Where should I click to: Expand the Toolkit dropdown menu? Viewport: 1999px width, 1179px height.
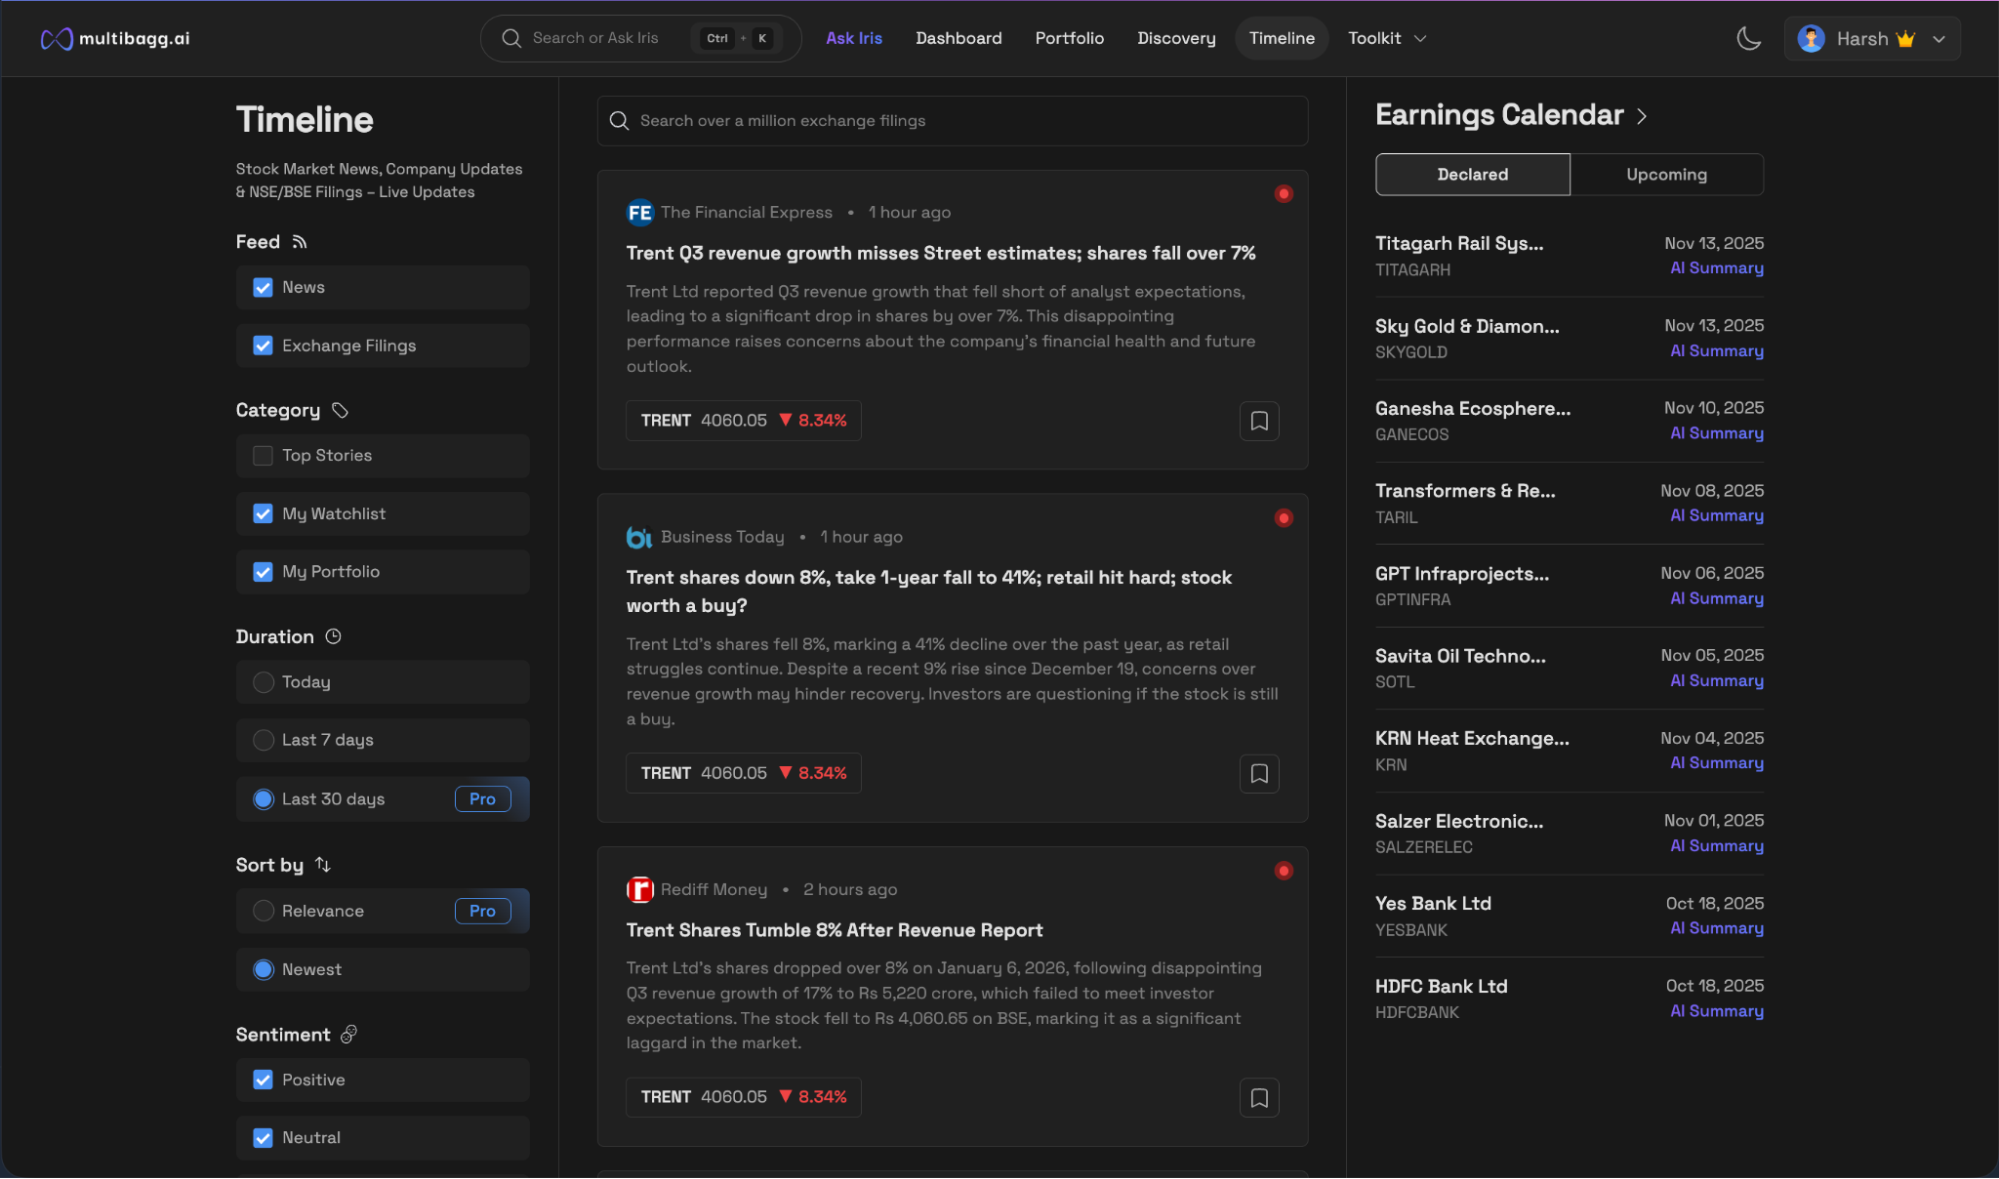tap(1387, 39)
